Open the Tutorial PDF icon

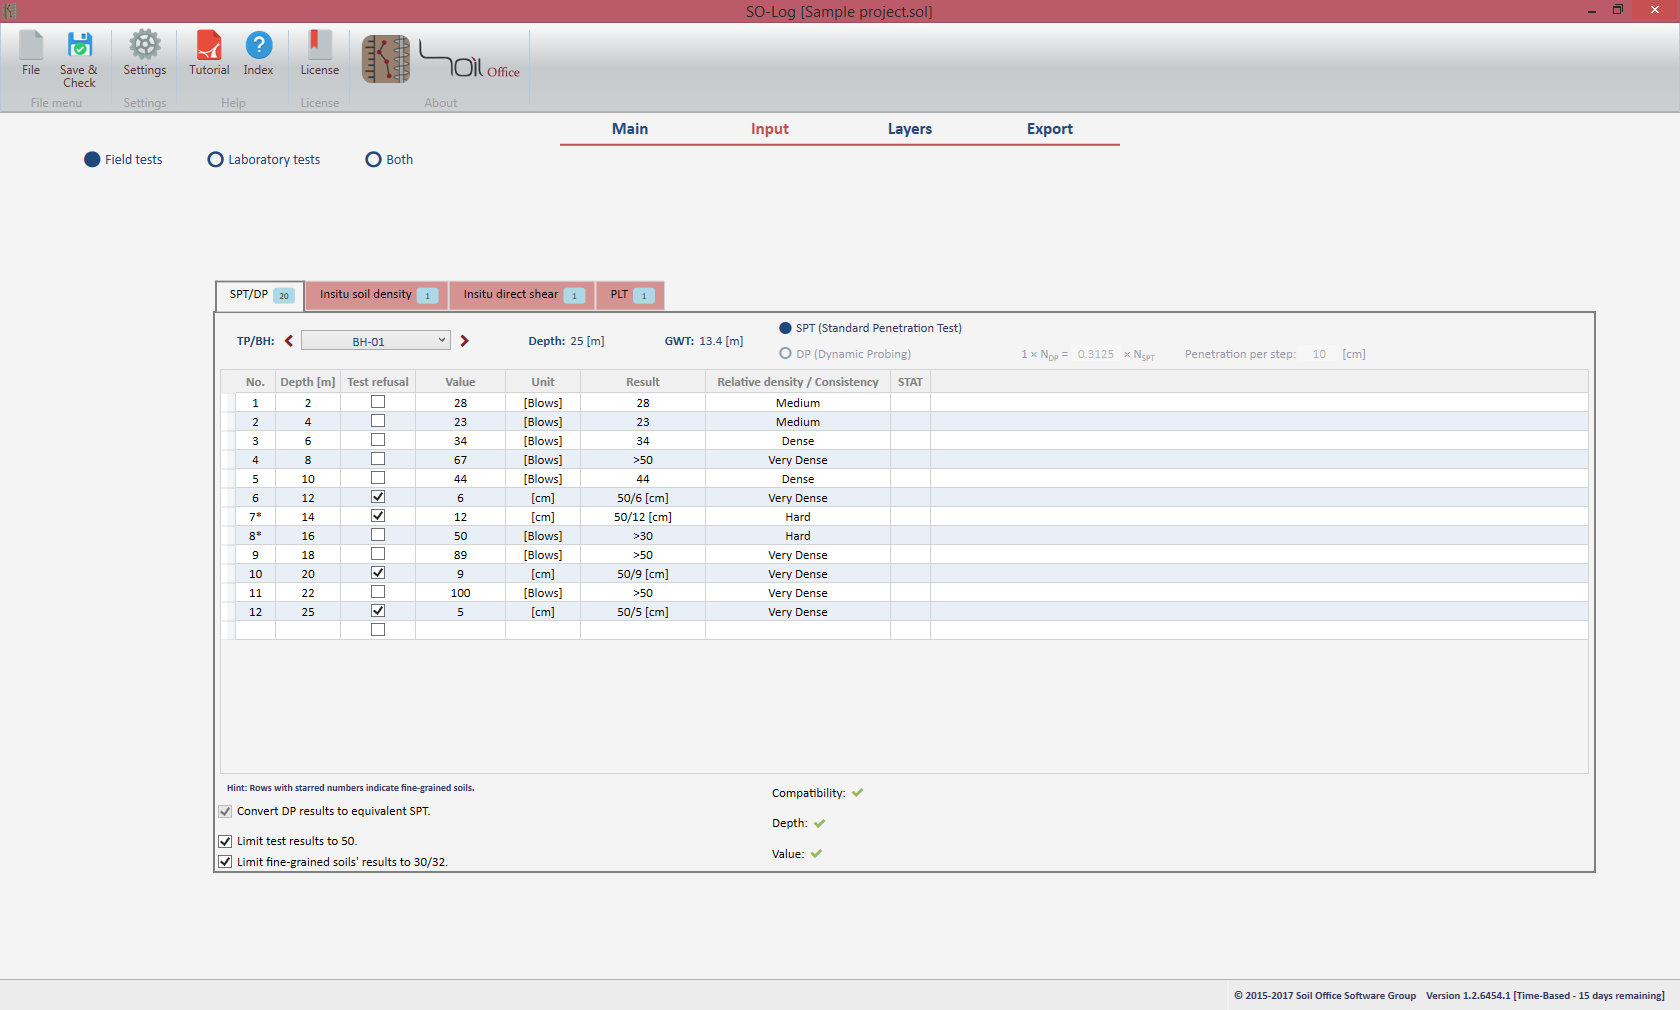tap(209, 46)
